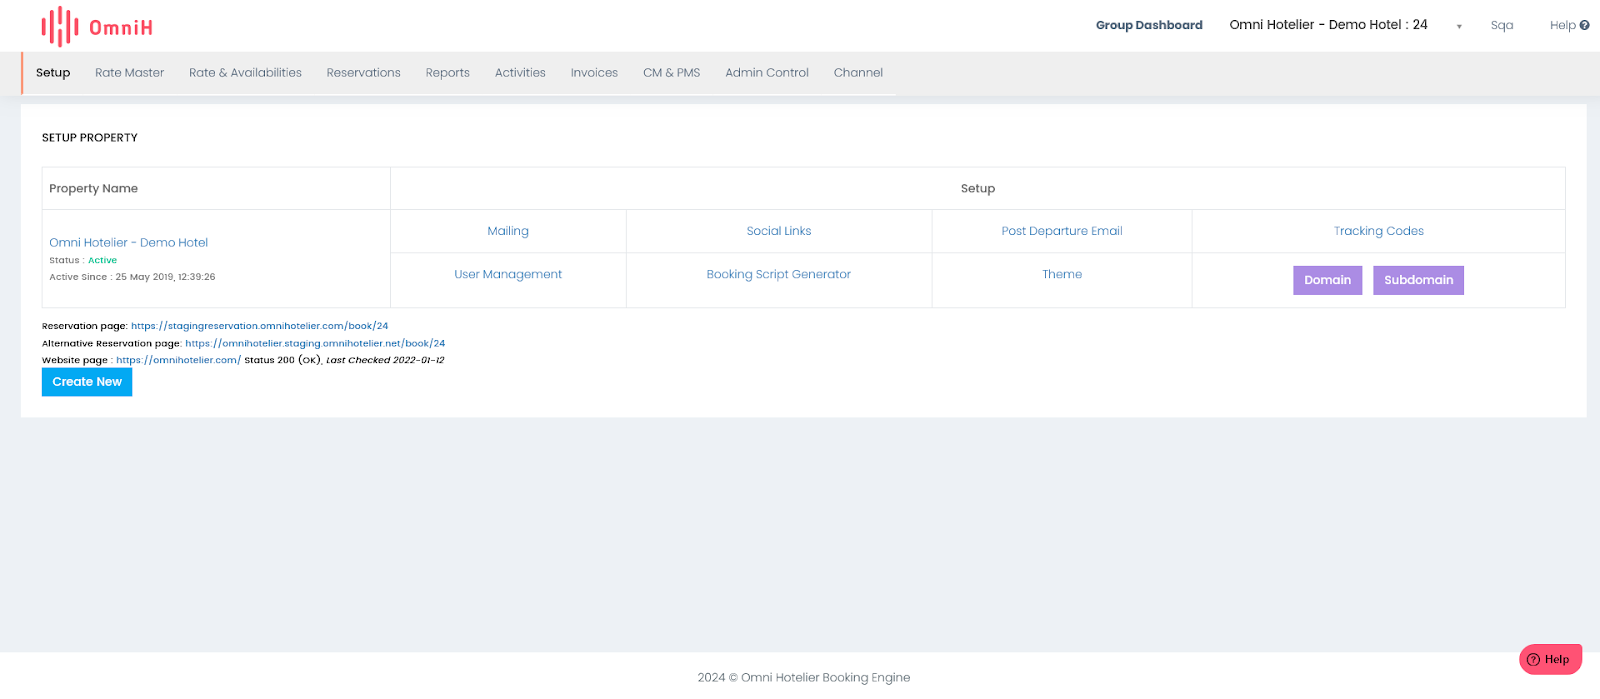Click the SETUP PROPERTY heading
Screen dimensions: 1600x699
coord(90,138)
